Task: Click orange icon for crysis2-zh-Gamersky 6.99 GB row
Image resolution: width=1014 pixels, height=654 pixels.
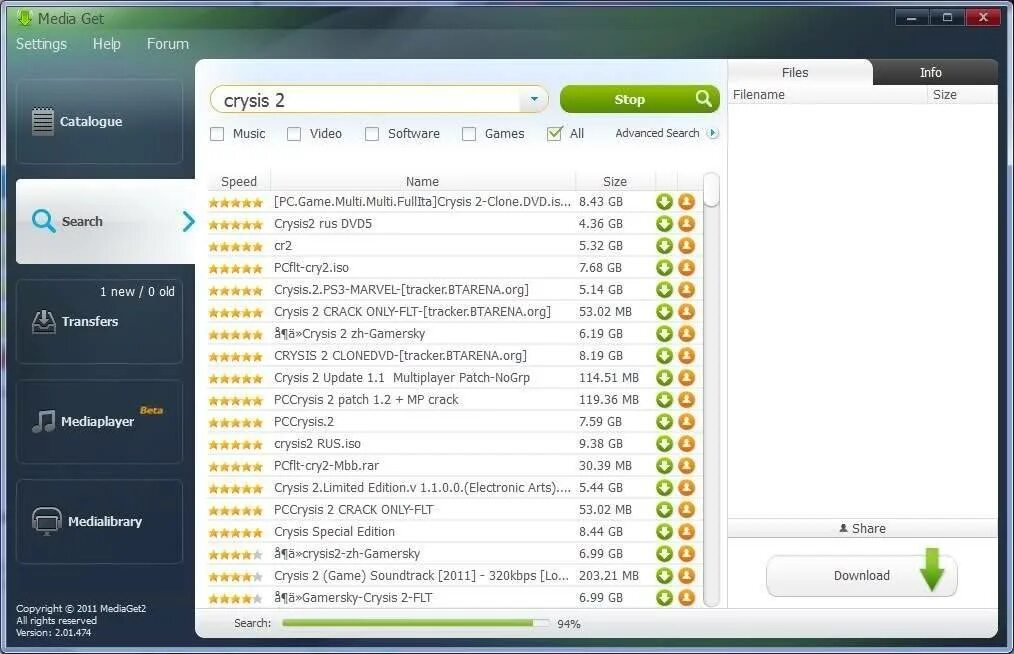Action: (x=686, y=554)
